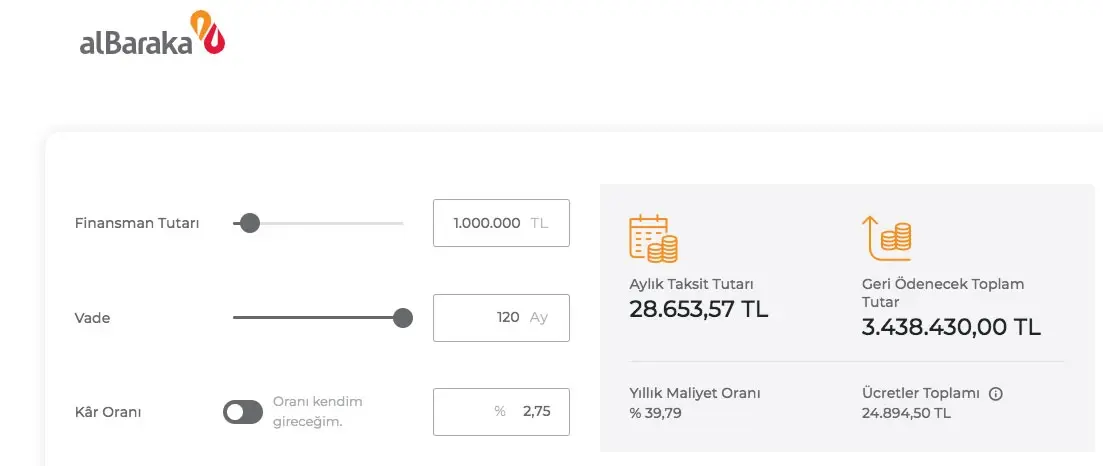
Task: Click the % 39,79 annual cost rate
Action: 655,412
